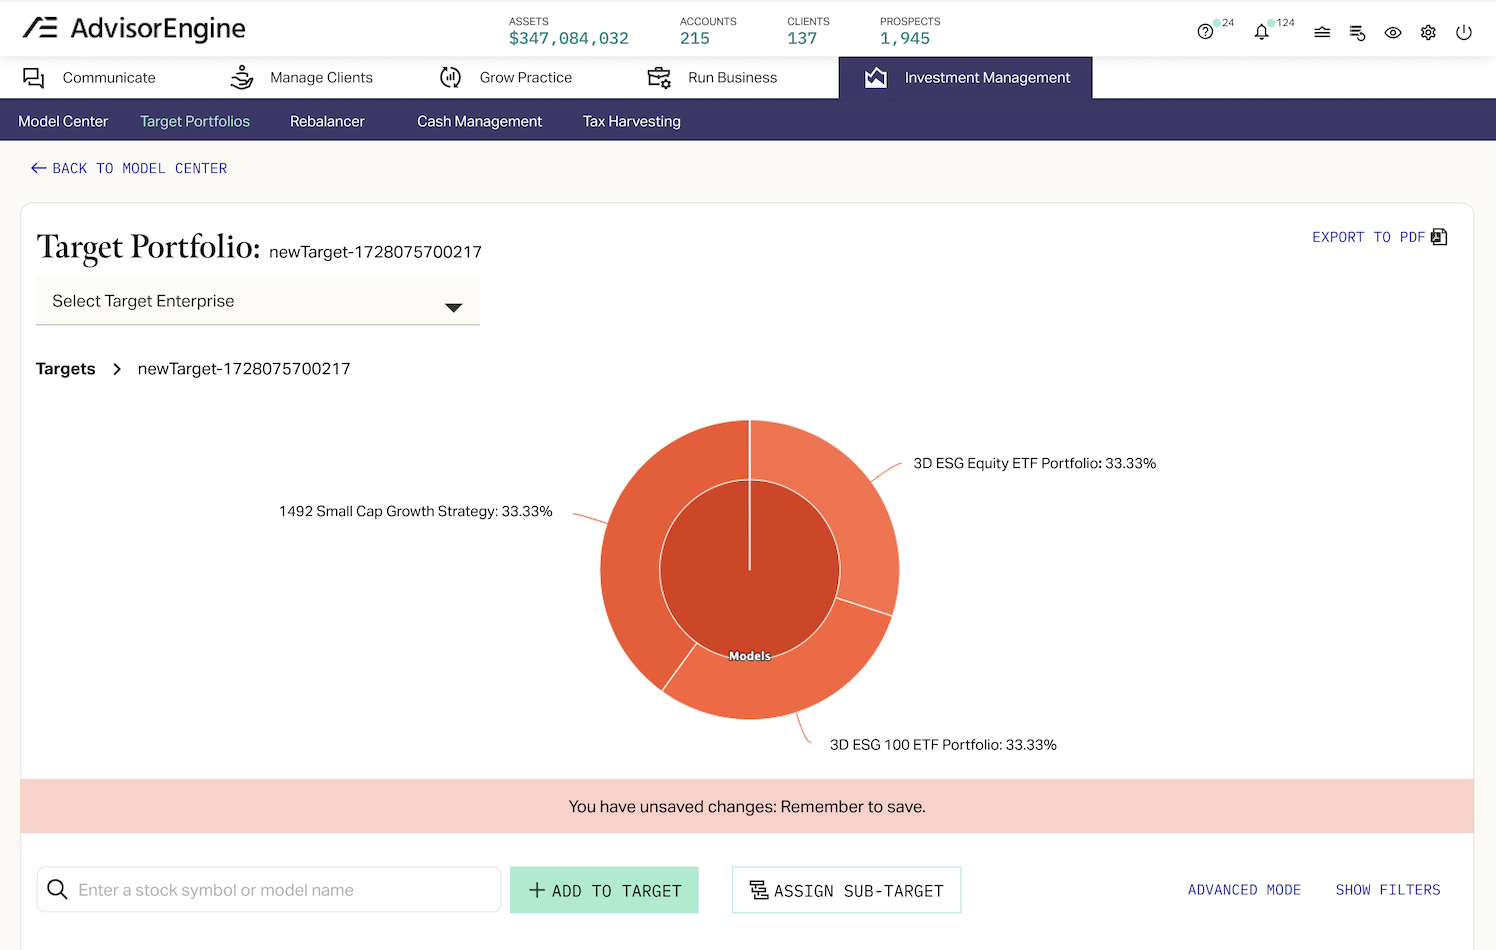Select the Target Portfolios tab
The width and height of the screenshot is (1496, 950).
tap(195, 121)
